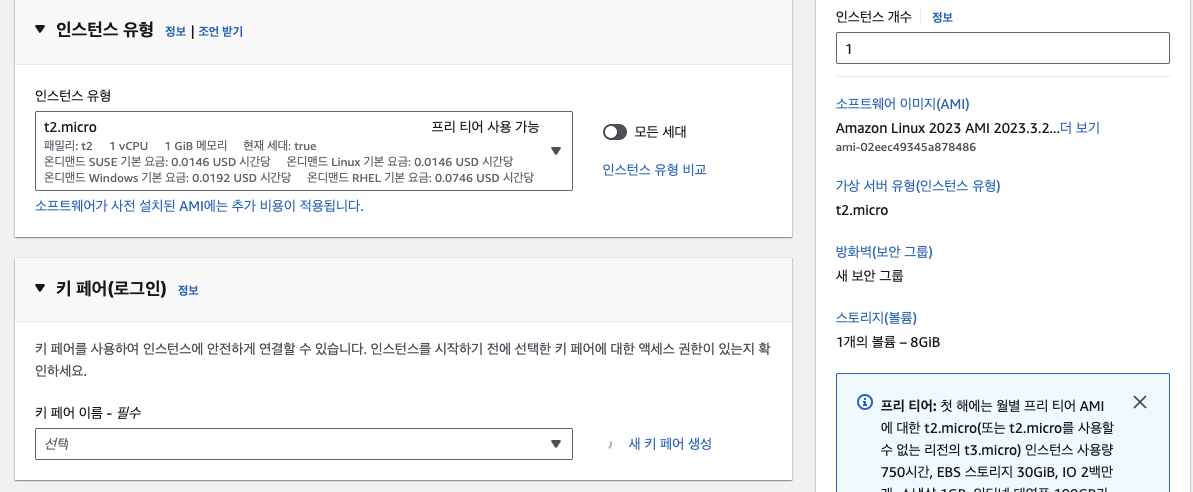Click 정보 link beside 인스턴스 개수
This screenshot has width=1193, height=492.
(942, 17)
